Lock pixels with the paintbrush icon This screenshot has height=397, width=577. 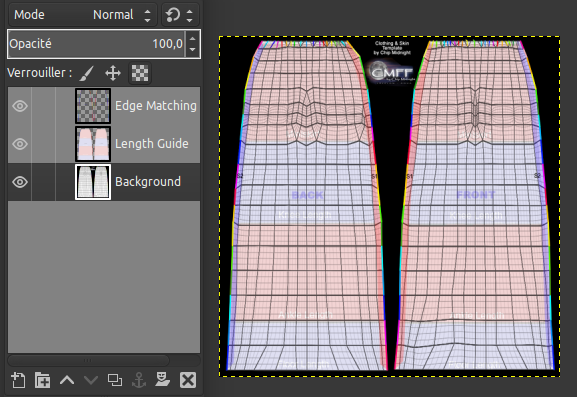pos(87,73)
